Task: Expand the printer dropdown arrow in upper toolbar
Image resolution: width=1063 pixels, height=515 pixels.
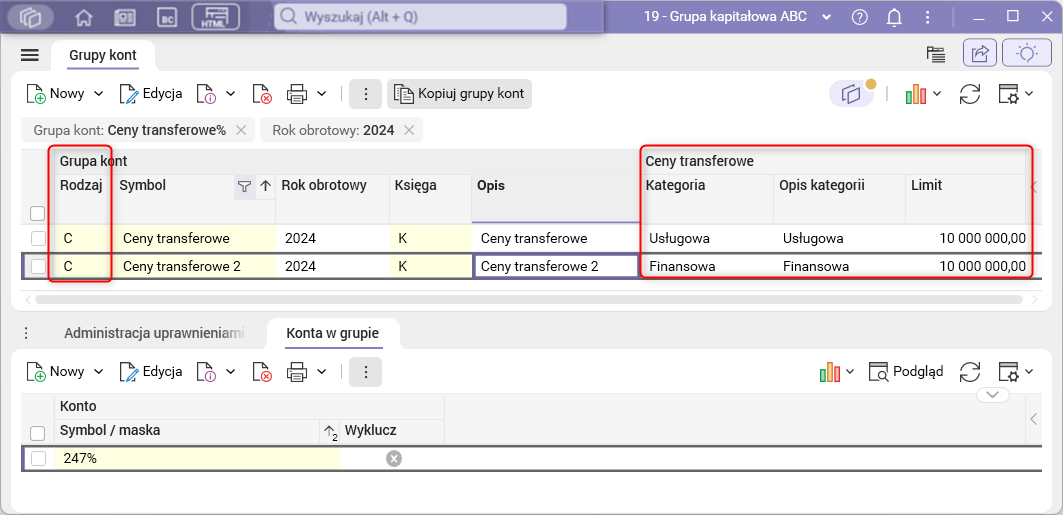Action: 322,94
